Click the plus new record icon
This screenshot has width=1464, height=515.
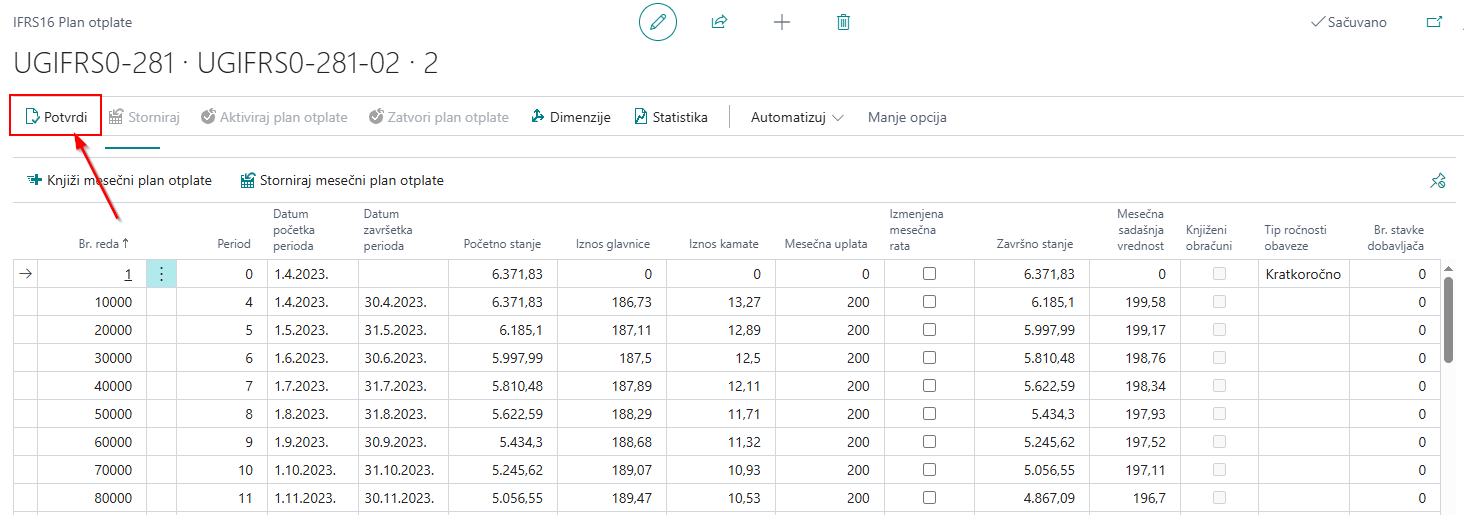782,22
